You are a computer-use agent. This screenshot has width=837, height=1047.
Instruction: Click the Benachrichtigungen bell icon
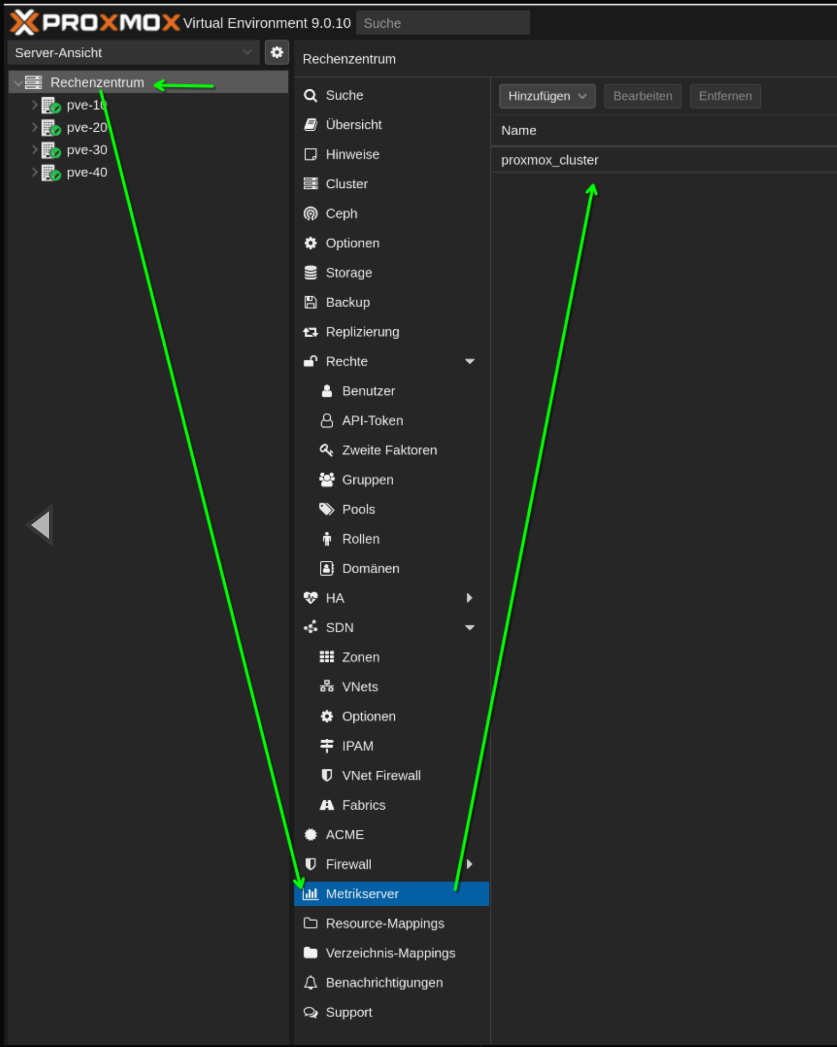(310, 982)
